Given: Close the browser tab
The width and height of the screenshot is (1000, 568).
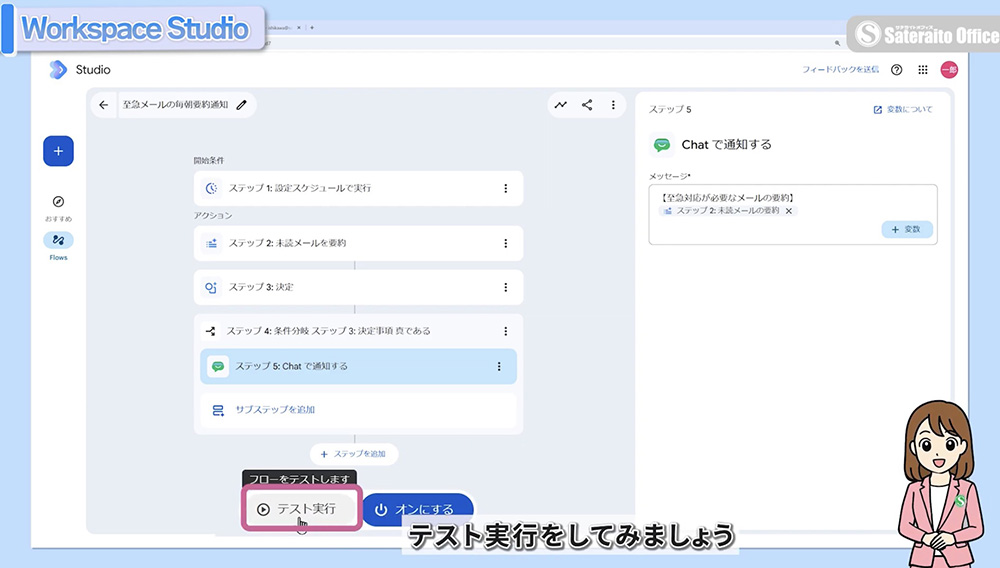Looking at the screenshot, I should click(298, 27).
